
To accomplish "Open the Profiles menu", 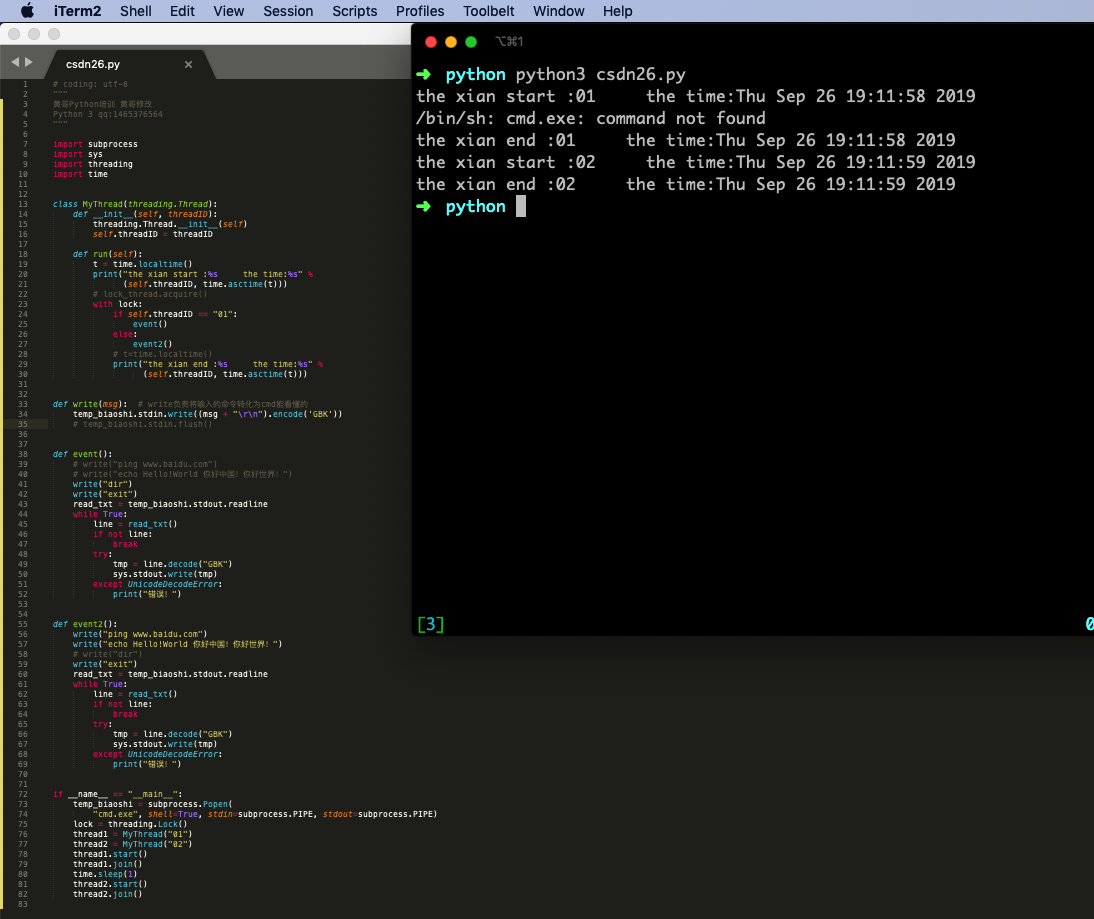I will 420,11.
